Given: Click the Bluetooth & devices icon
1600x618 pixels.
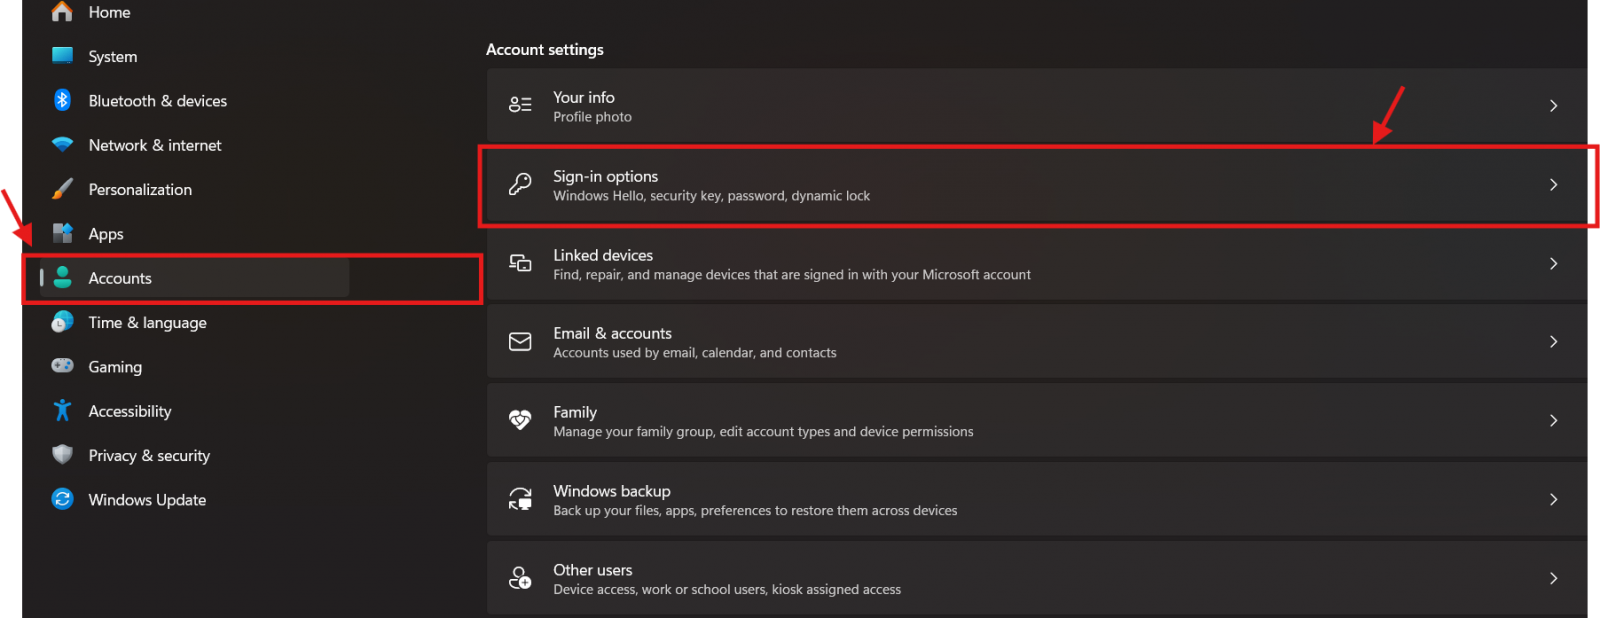Looking at the screenshot, I should tap(62, 100).
